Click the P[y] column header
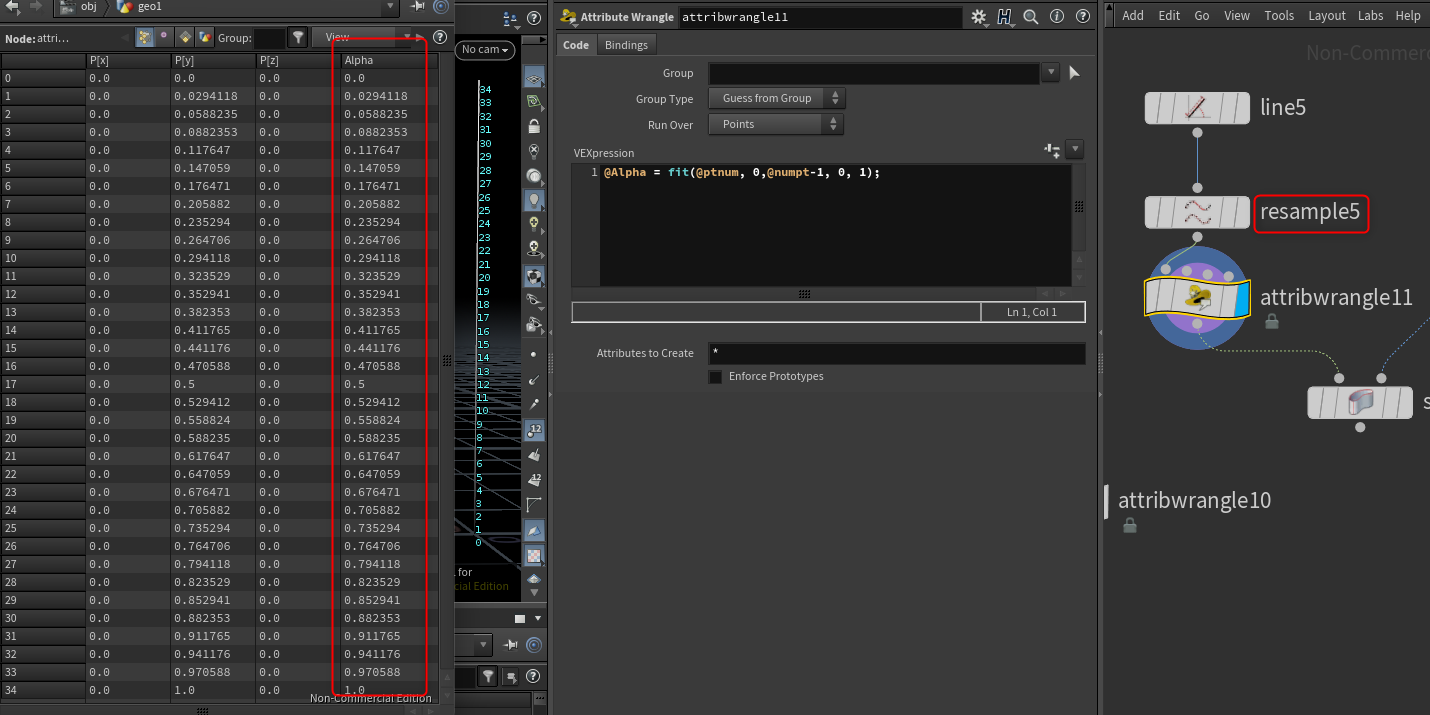The width and height of the screenshot is (1430, 715). click(212, 60)
